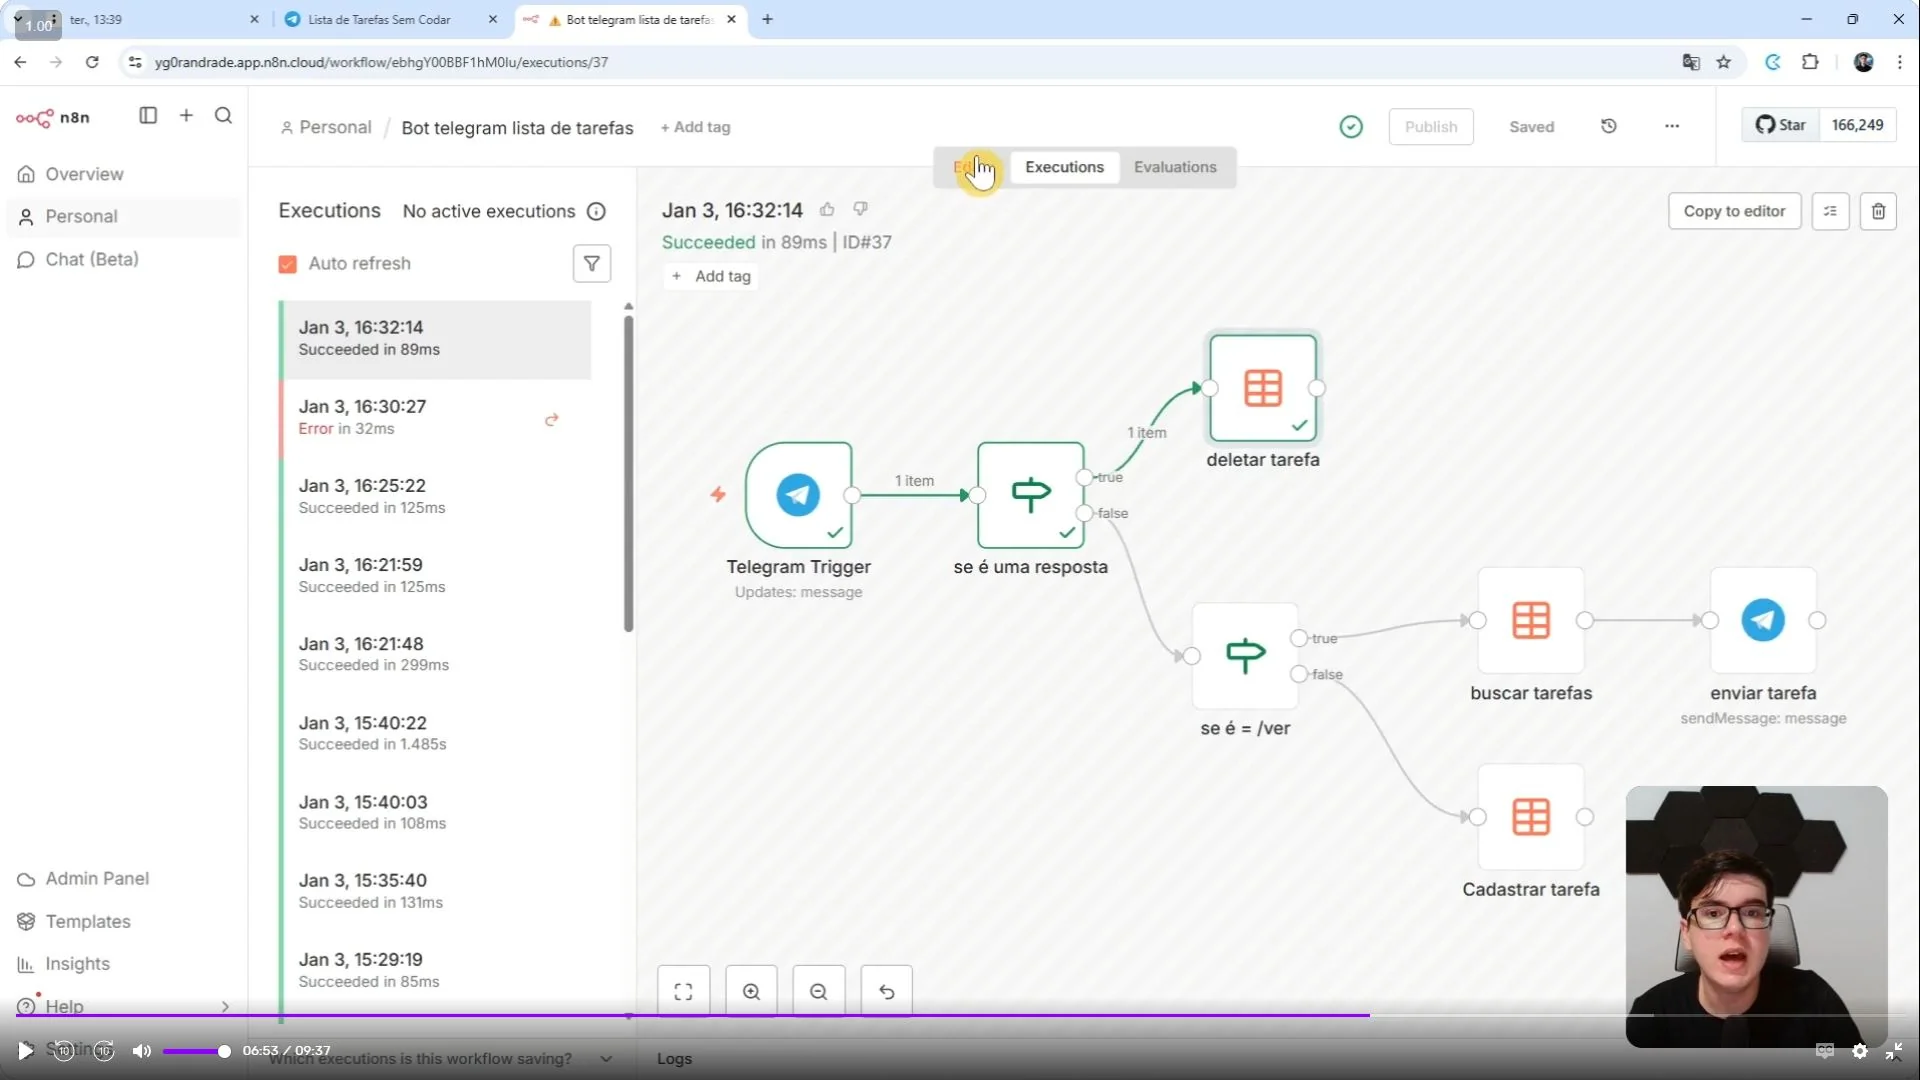Image resolution: width=1920 pixels, height=1080 pixels.
Task: Fit the canvas view with the fit-to-view icon
Action: coord(684,992)
